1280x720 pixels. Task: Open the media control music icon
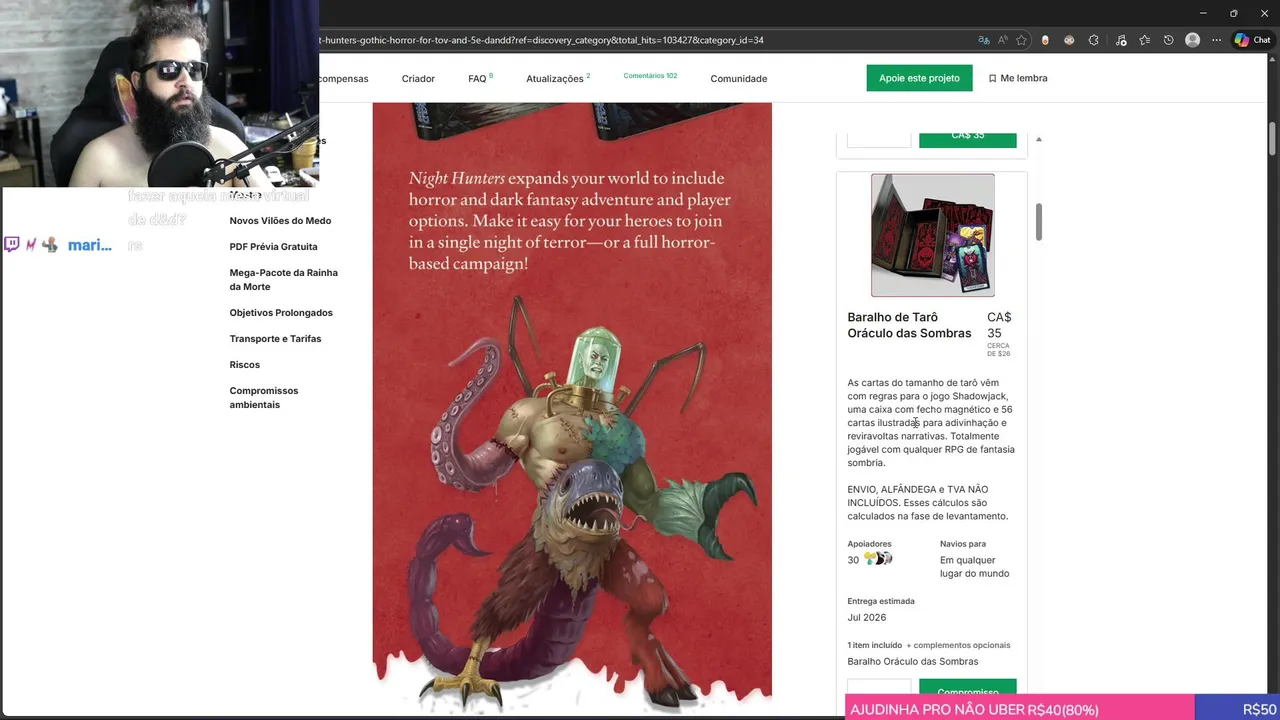pos(1120,40)
